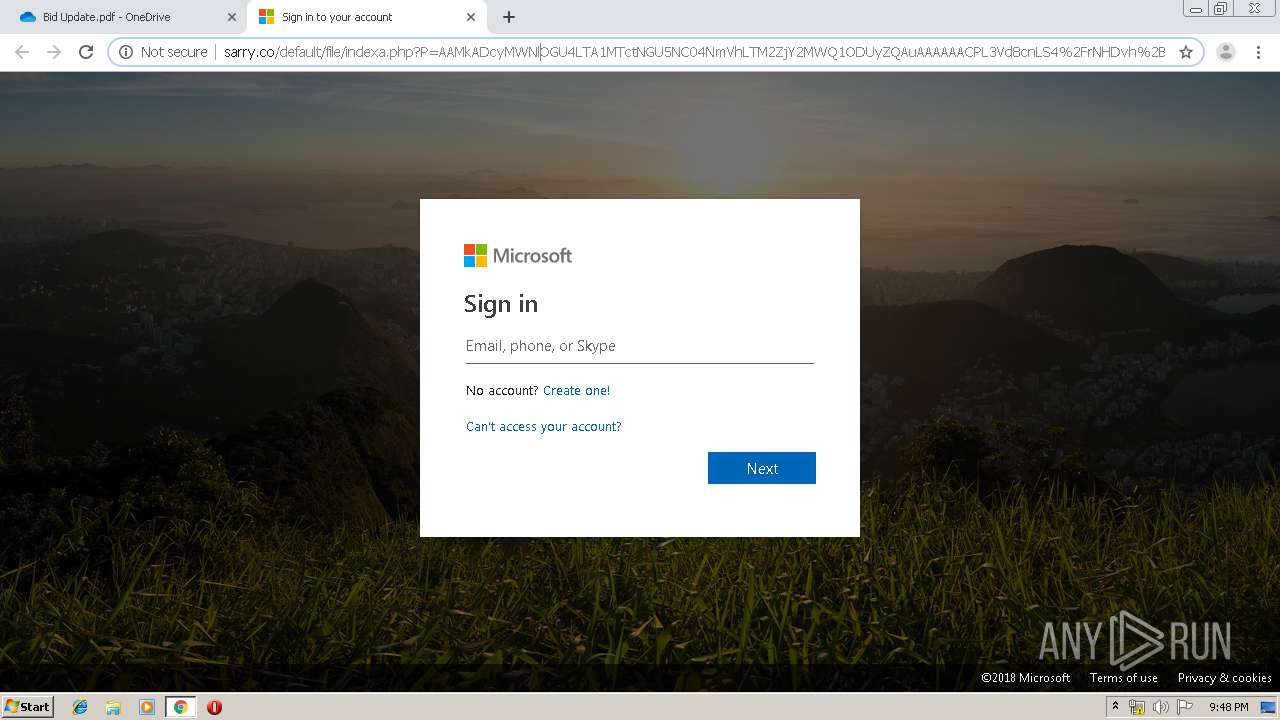The height and width of the screenshot is (720, 1280).
Task: Go forward to the next page
Action: pyautogui.click(x=54, y=52)
